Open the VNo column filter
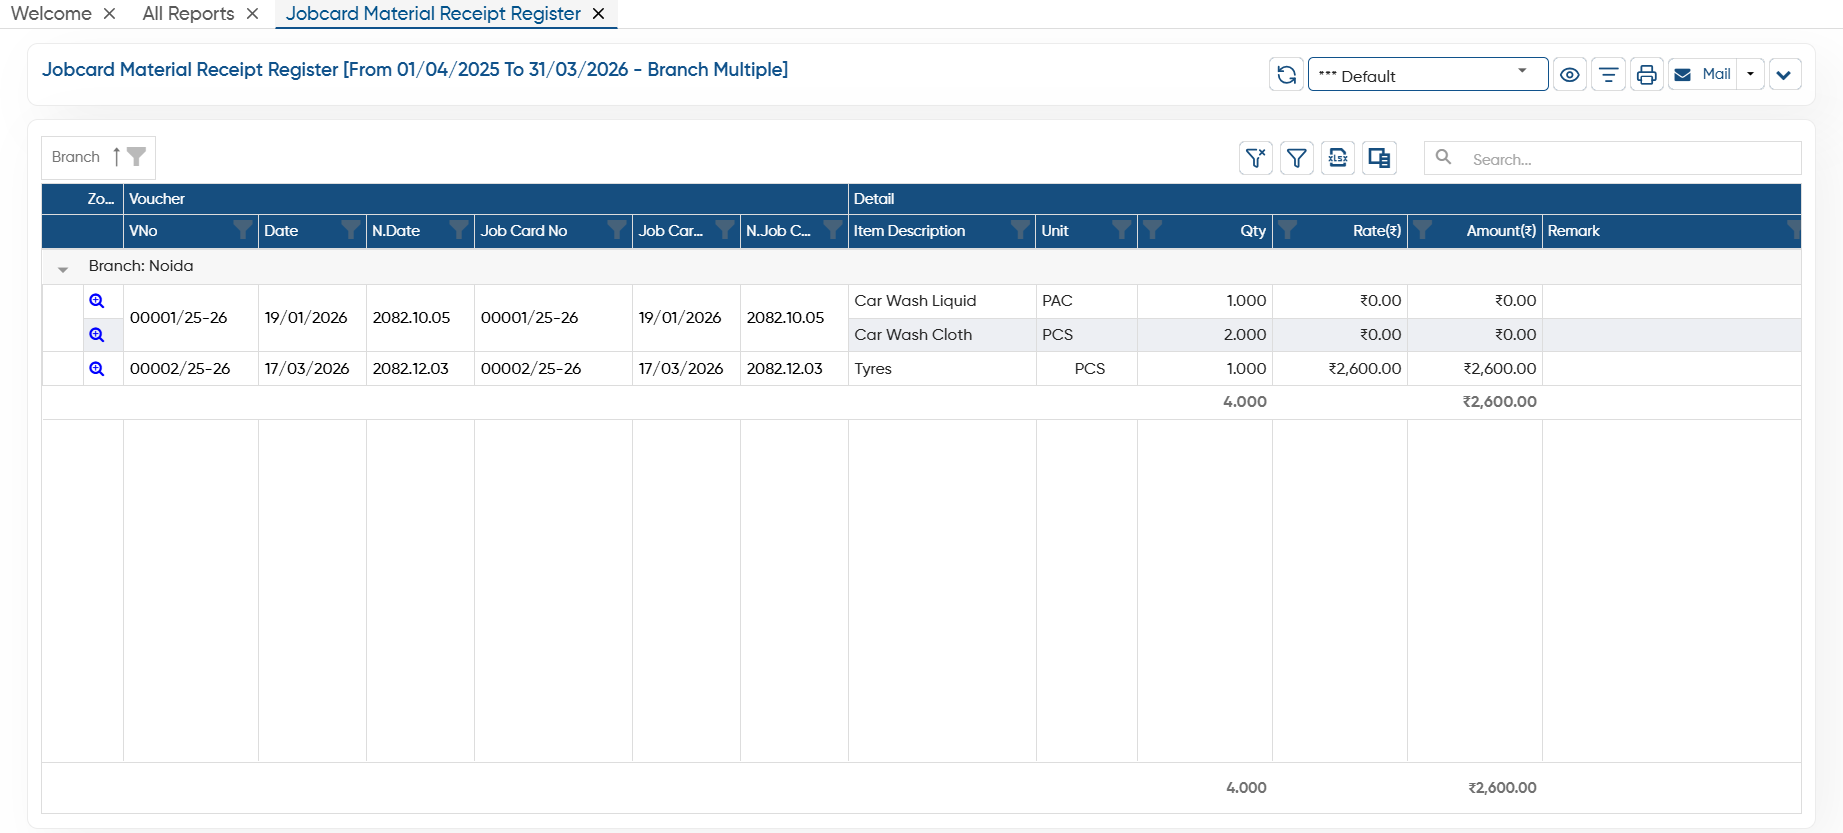Viewport: 1843px width, 833px height. (242, 230)
